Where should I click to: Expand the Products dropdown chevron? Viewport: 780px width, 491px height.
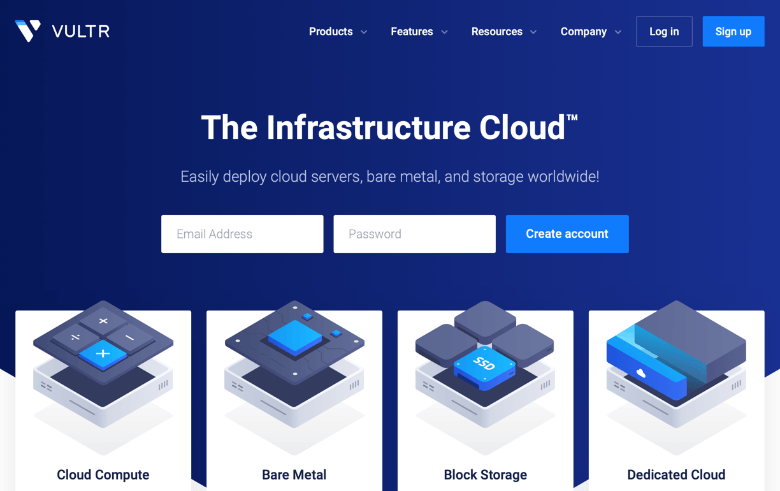click(x=364, y=32)
